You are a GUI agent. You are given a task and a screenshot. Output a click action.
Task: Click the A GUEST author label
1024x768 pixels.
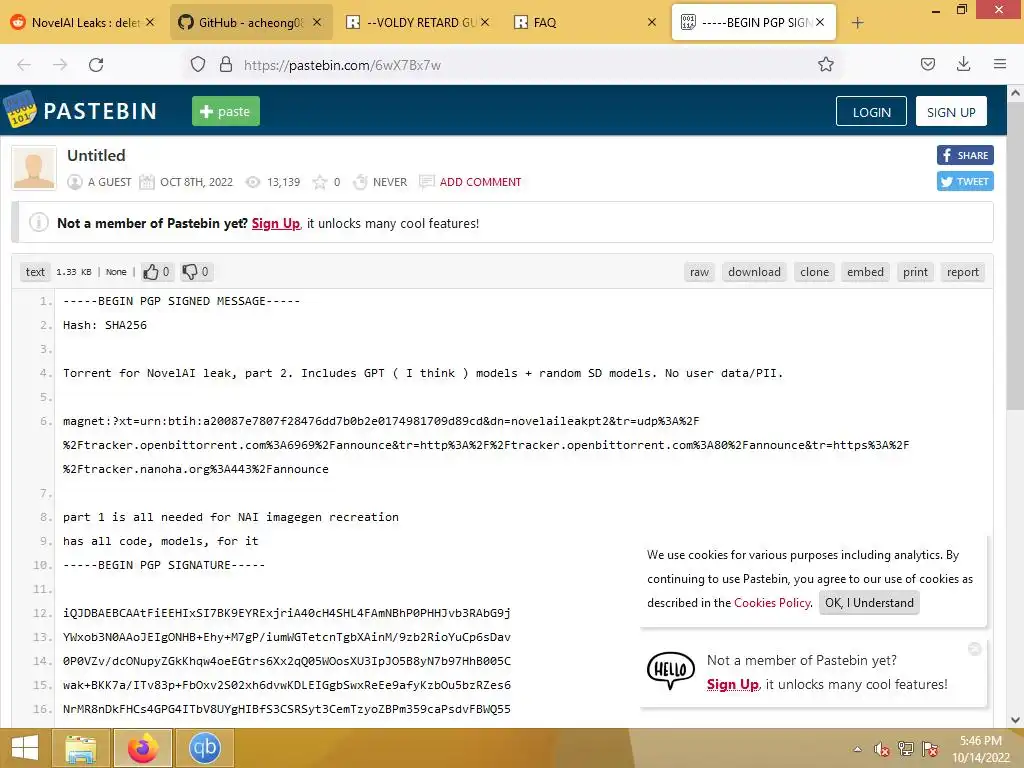[109, 182]
